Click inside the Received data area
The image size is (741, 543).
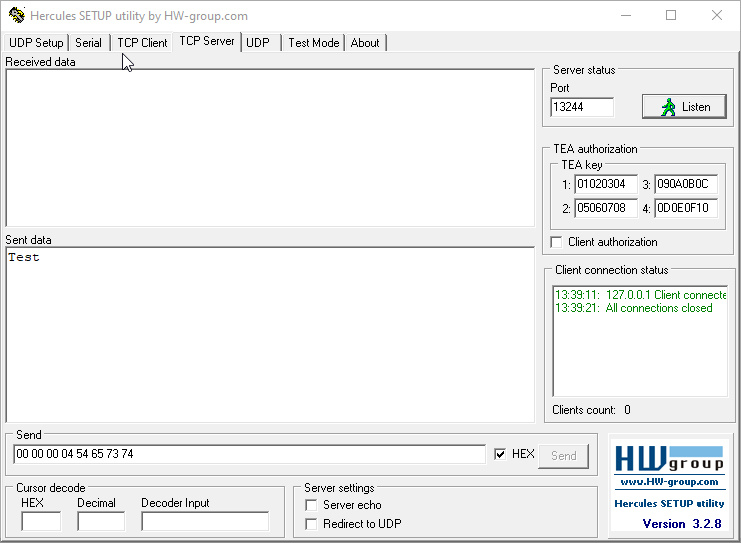coord(270,148)
